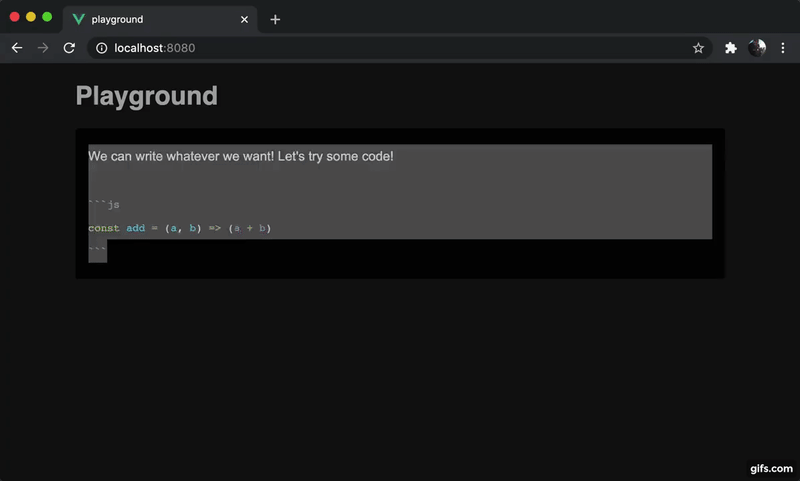Click the closing ``` code fence
The height and width of the screenshot is (481, 800).
click(x=97, y=250)
